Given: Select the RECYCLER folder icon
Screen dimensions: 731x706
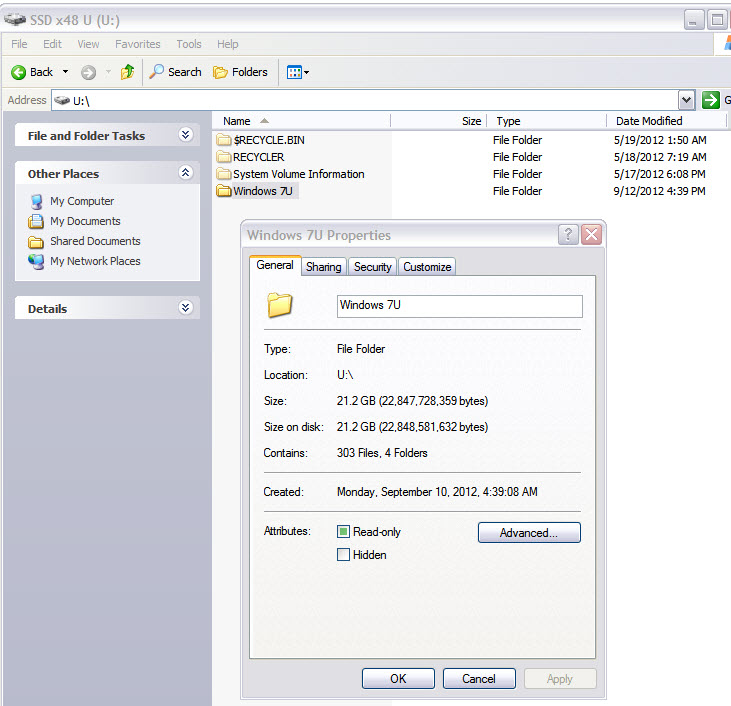Looking at the screenshot, I should coord(224,157).
